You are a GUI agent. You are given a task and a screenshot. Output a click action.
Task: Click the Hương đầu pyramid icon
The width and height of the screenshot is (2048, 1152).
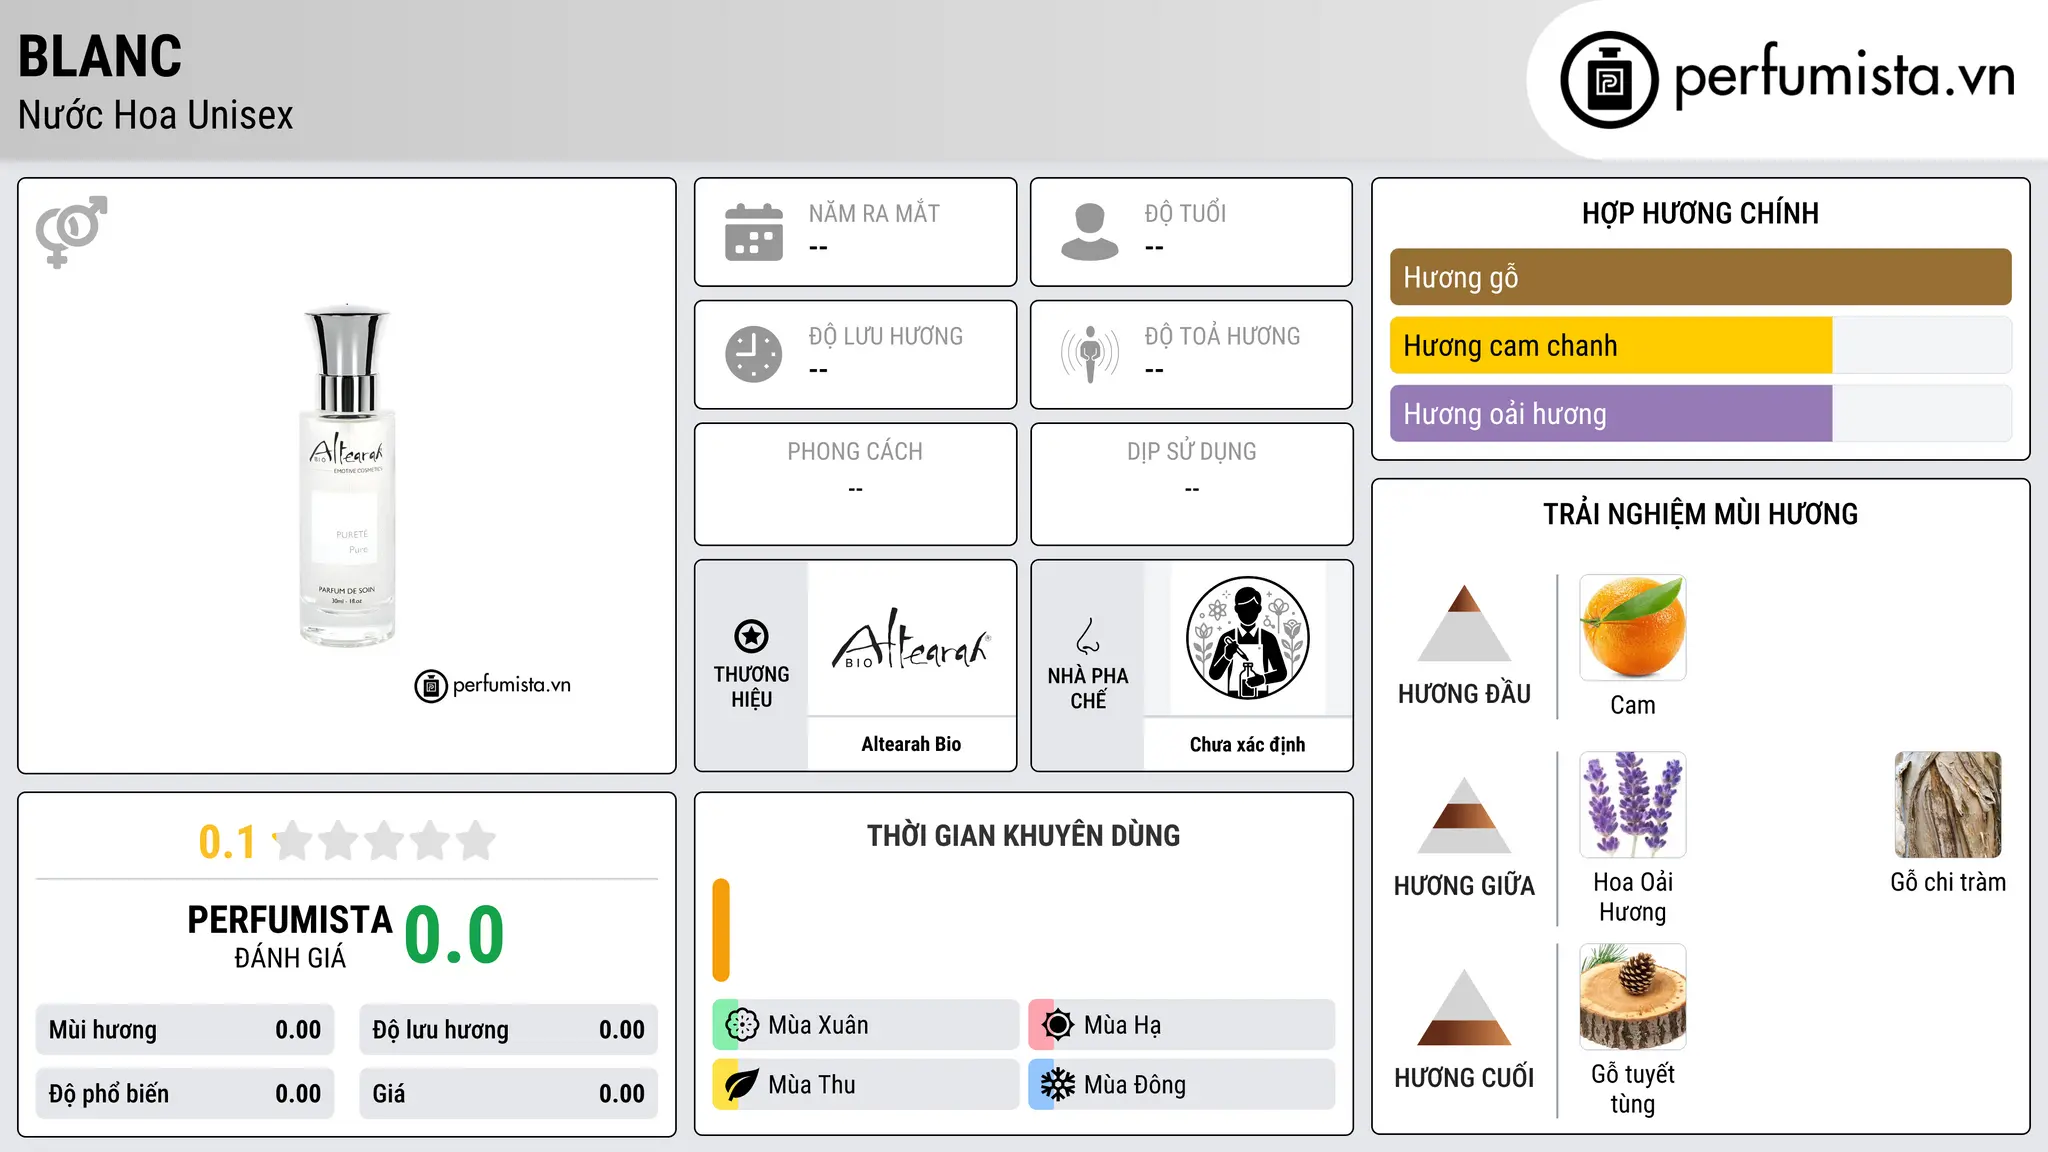[1464, 623]
